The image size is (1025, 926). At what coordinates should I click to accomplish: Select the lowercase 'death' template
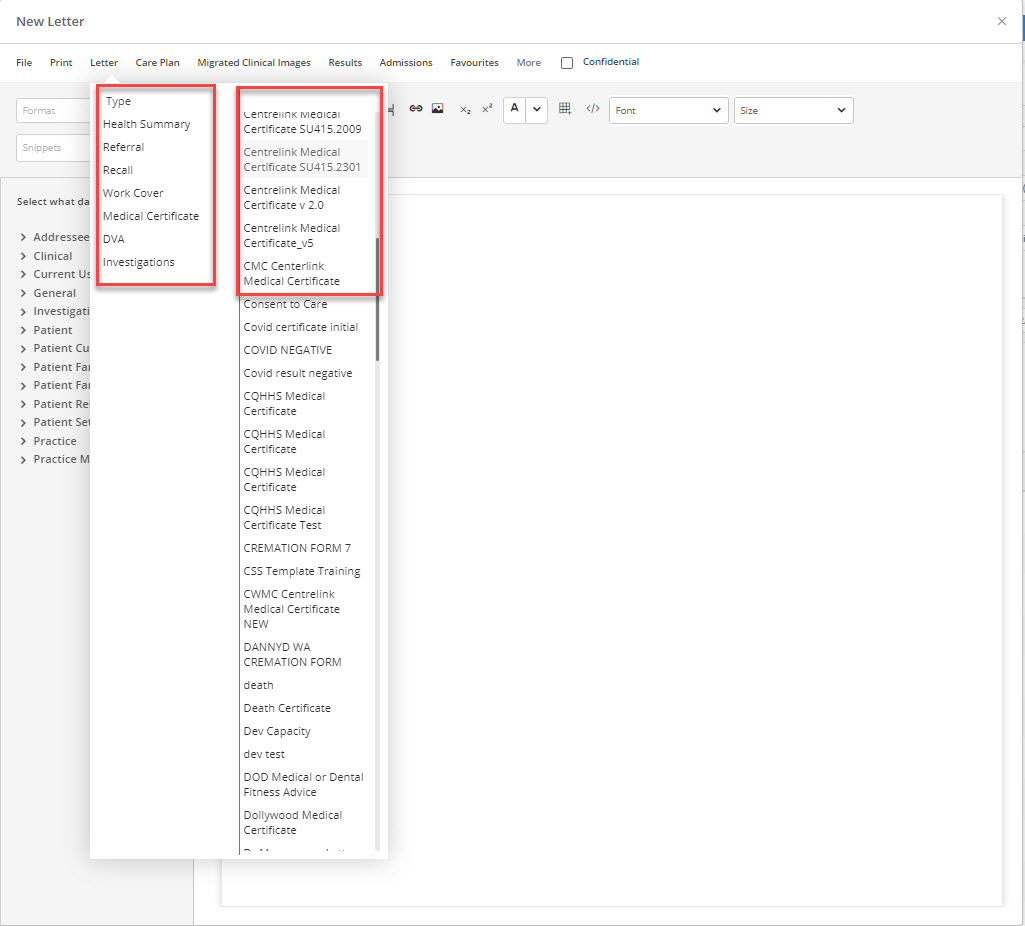click(259, 685)
